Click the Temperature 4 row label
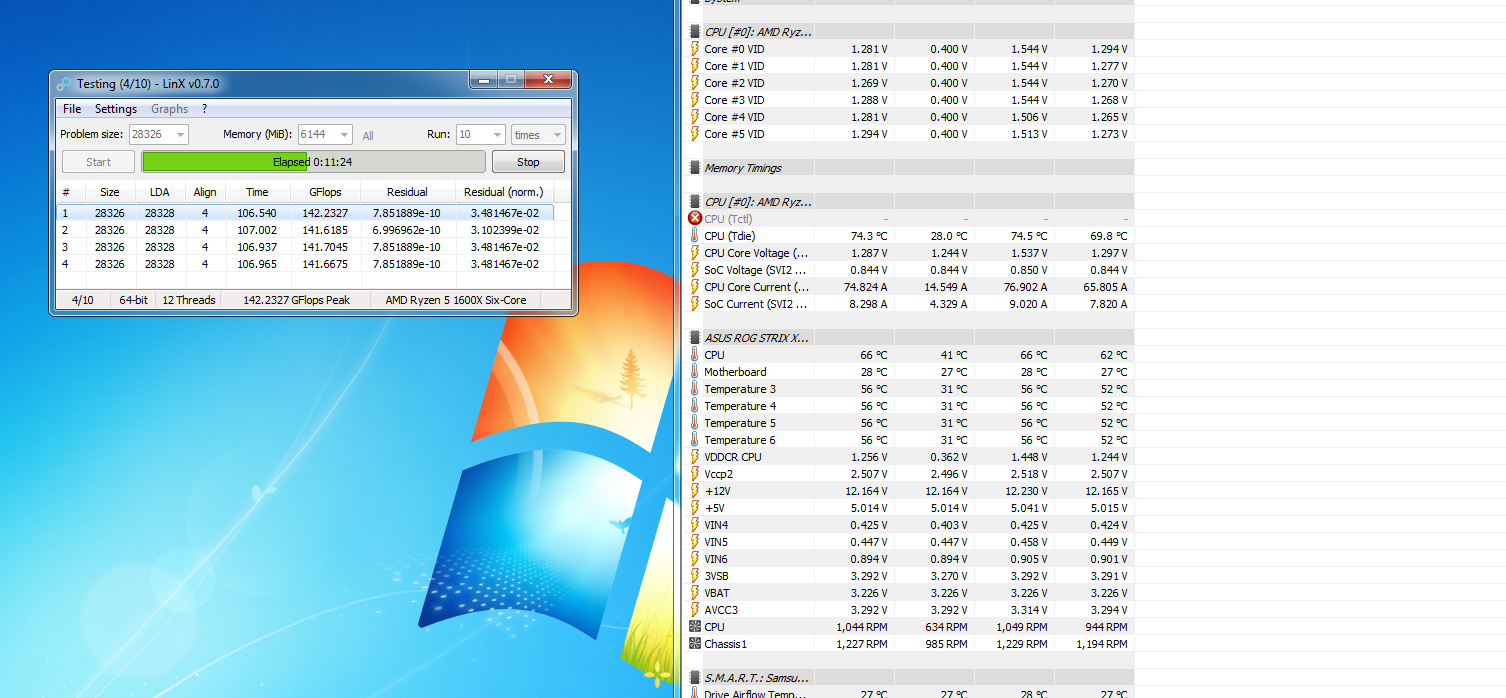The height and width of the screenshot is (698, 1506). click(x=740, y=406)
